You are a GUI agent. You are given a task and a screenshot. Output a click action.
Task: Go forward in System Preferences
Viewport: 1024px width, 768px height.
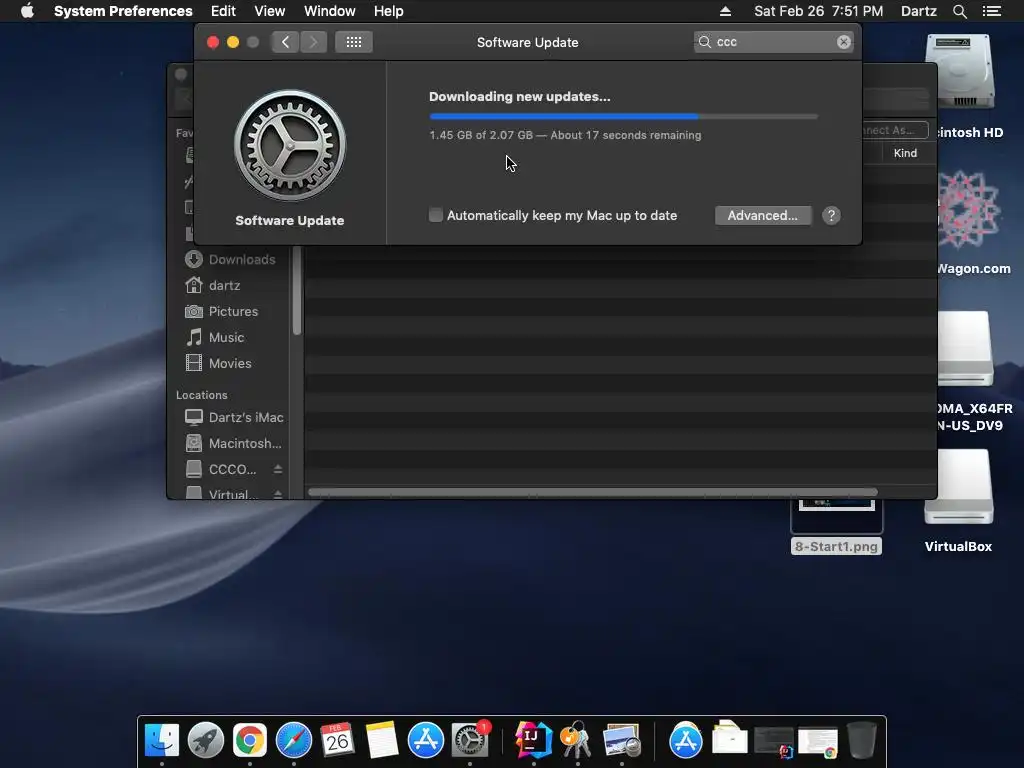point(313,42)
